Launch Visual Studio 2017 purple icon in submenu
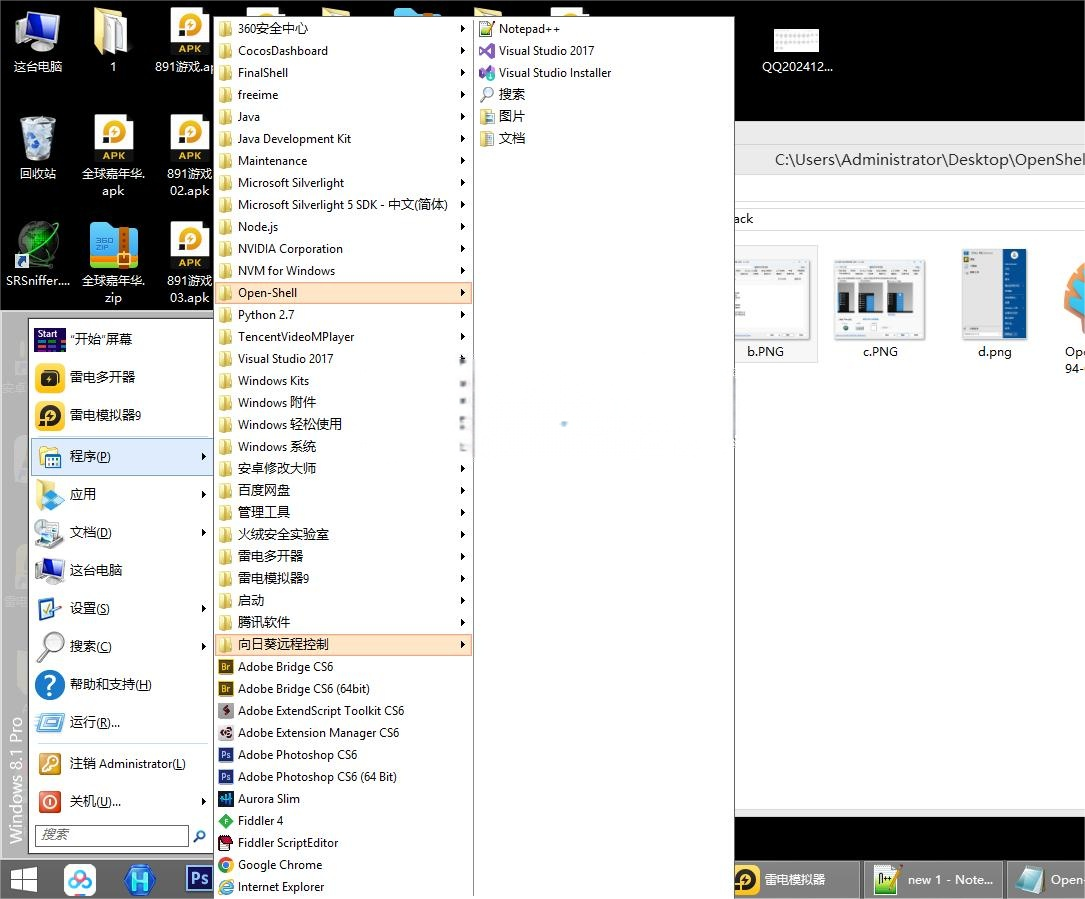The image size is (1085, 899). click(x=486, y=51)
